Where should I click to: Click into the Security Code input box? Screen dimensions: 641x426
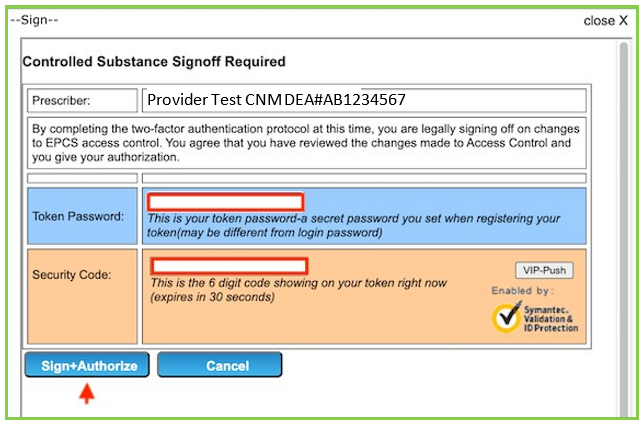point(229,266)
